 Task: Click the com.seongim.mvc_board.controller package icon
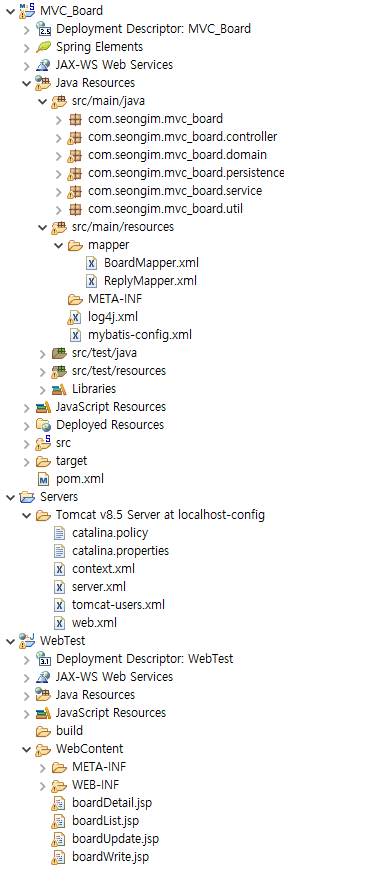pyautogui.click(x=75, y=137)
